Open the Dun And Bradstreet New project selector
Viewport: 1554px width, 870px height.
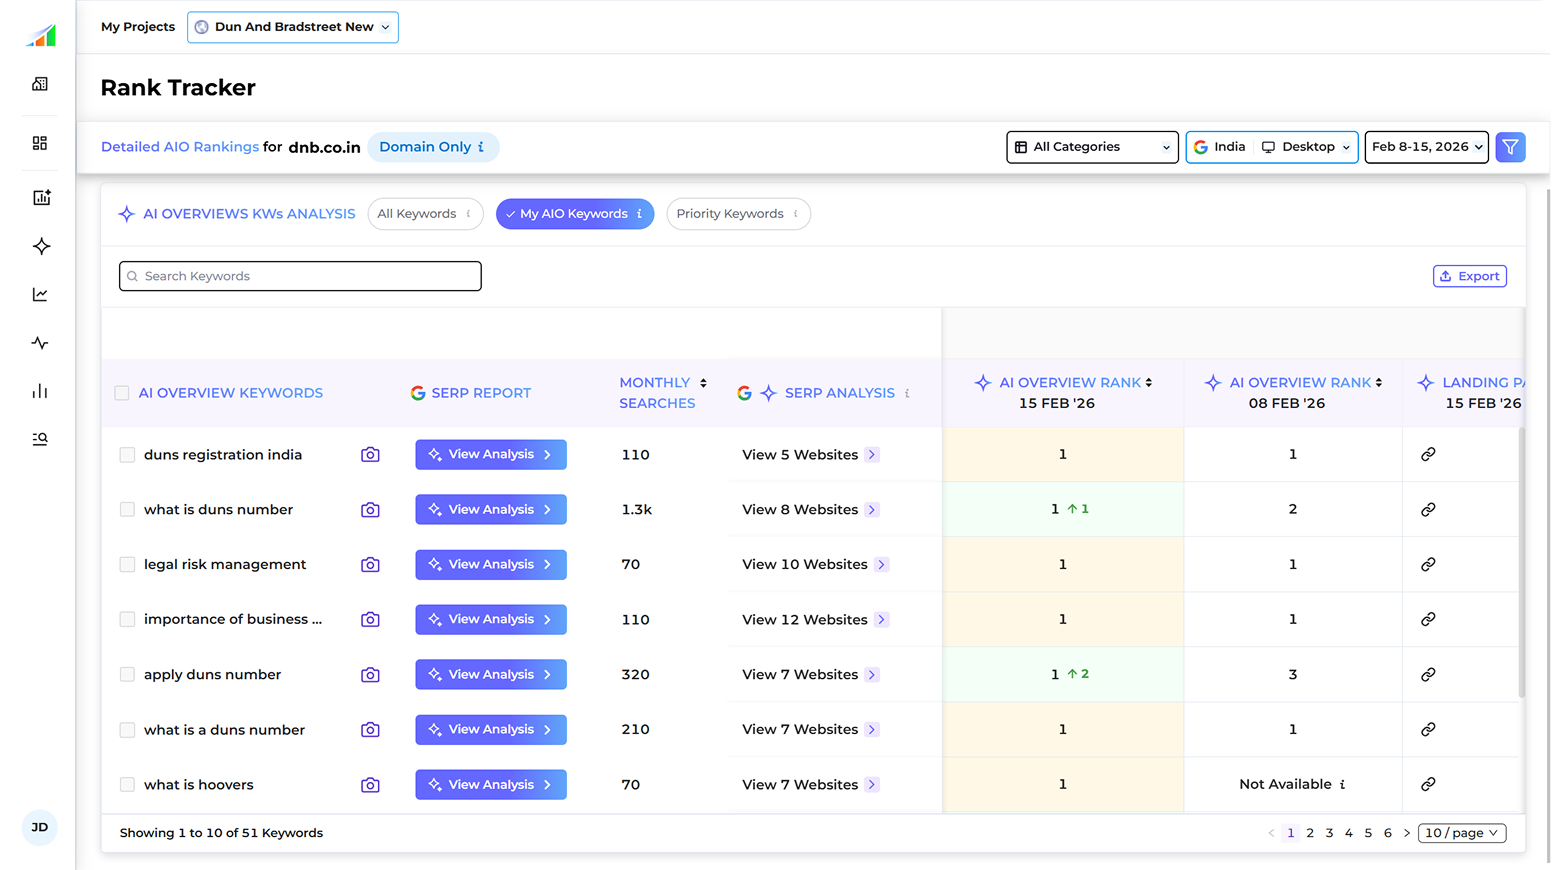(x=293, y=27)
